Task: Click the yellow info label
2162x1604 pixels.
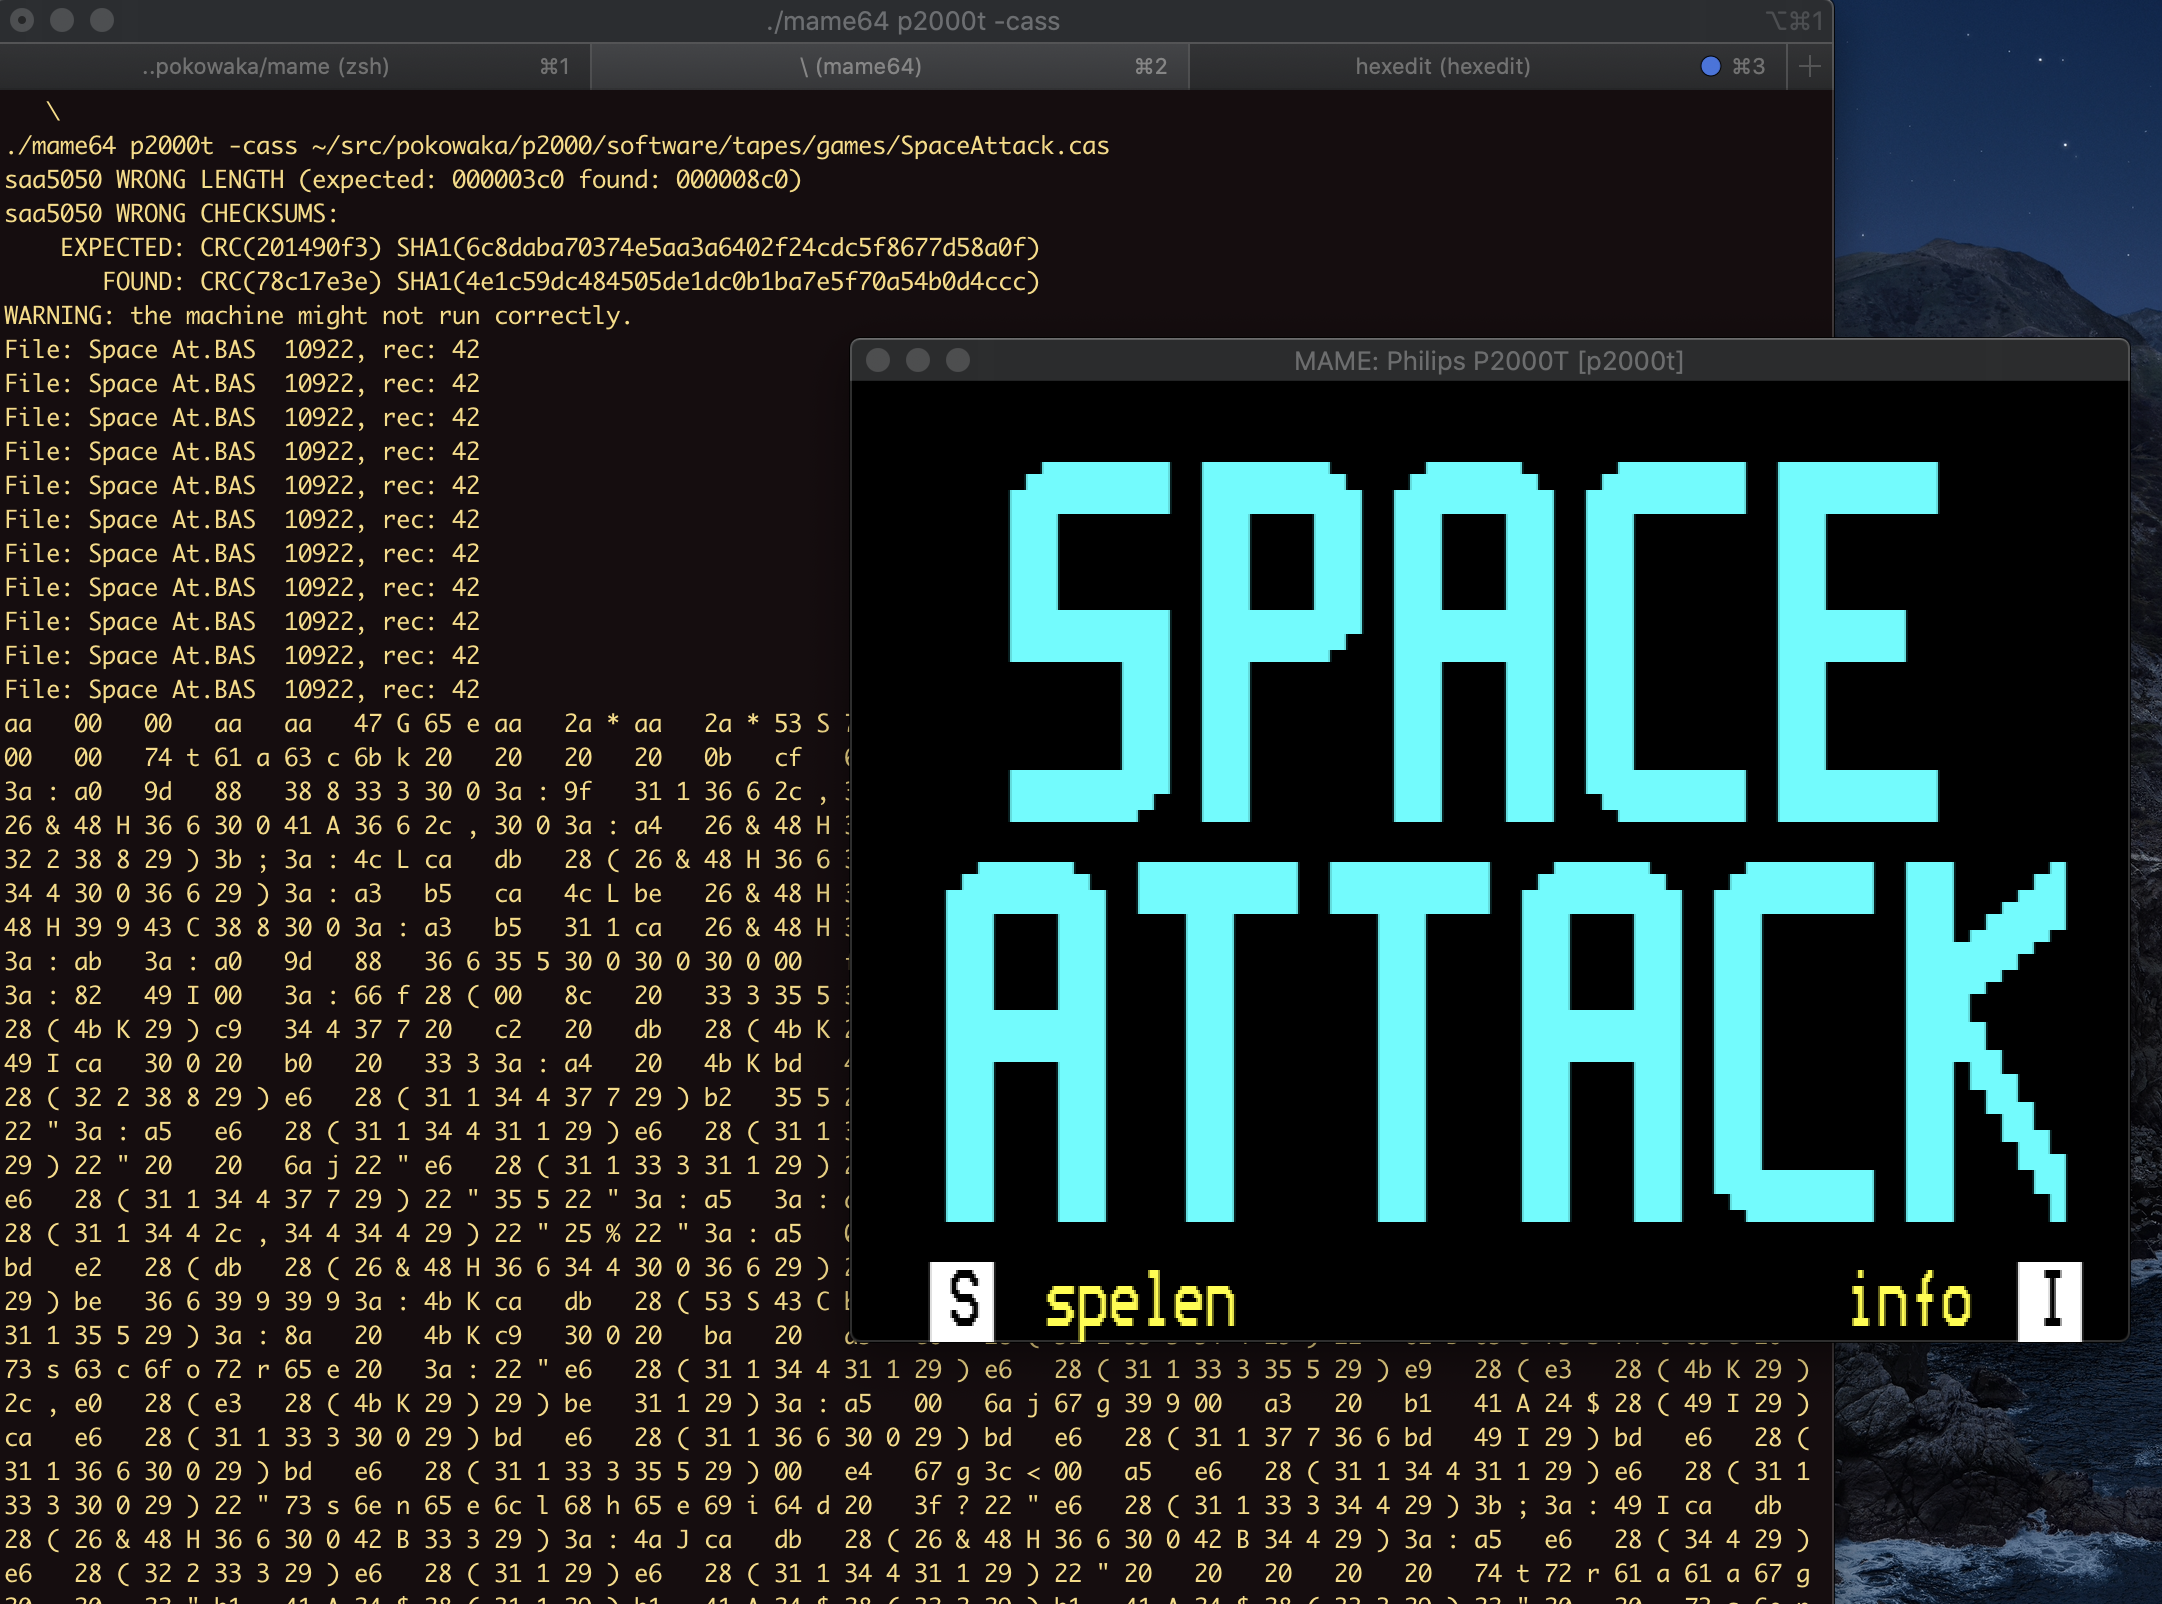Action: click(x=1910, y=1302)
